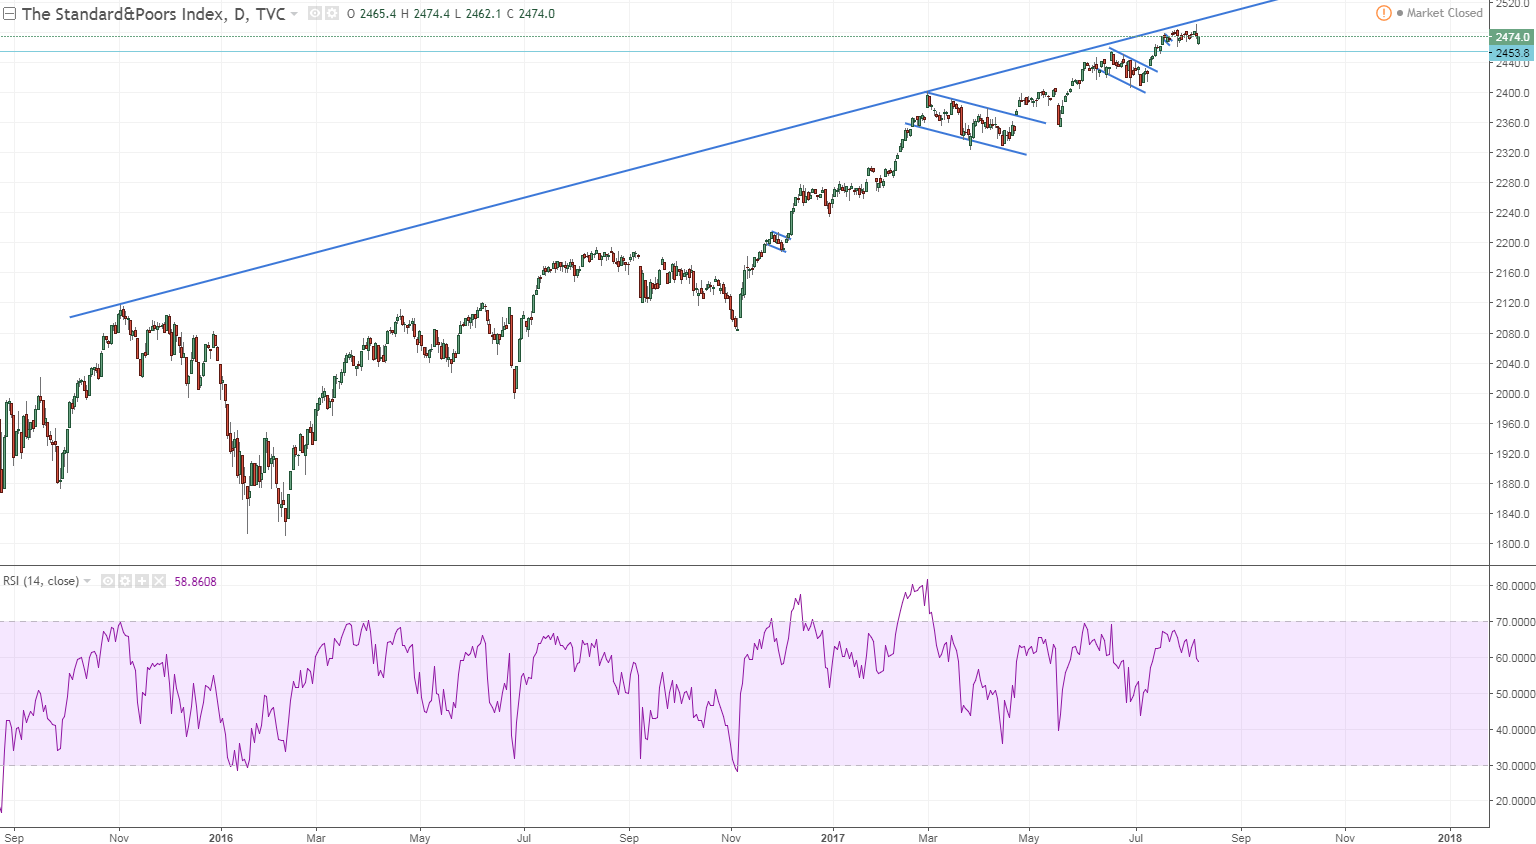The height and width of the screenshot is (844, 1536).
Task: Click the open price value O 2465.4
Action: pos(371,14)
